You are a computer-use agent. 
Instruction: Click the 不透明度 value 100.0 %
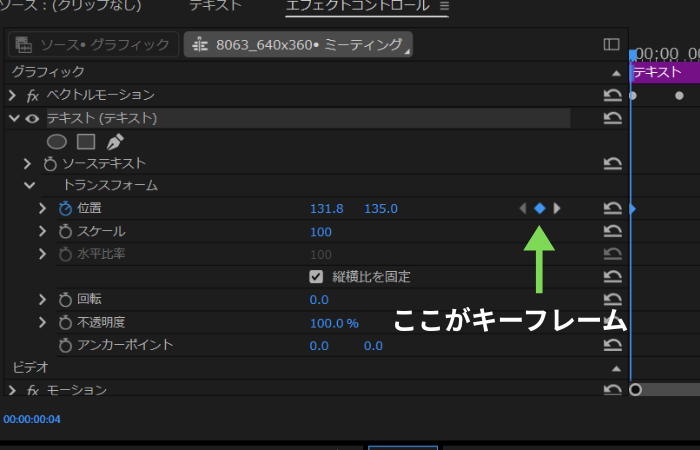tap(334, 322)
